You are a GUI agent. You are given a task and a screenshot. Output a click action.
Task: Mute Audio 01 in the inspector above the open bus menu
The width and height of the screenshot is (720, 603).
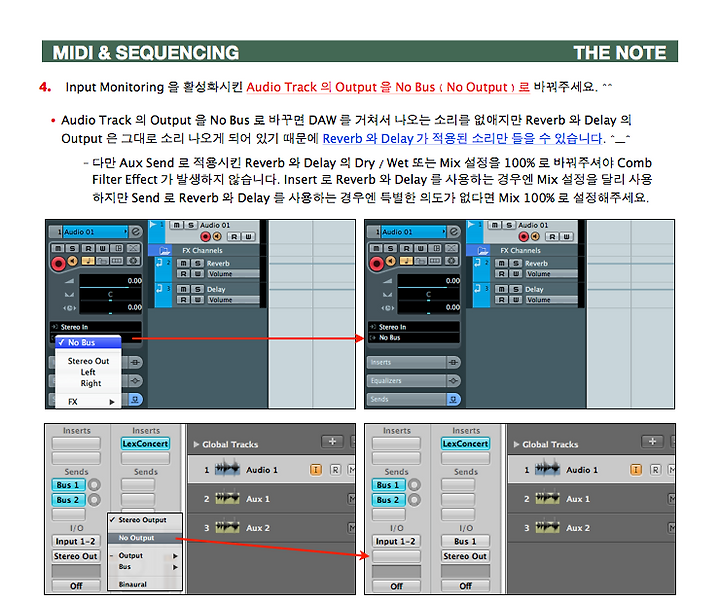pyautogui.click(x=58, y=248)
